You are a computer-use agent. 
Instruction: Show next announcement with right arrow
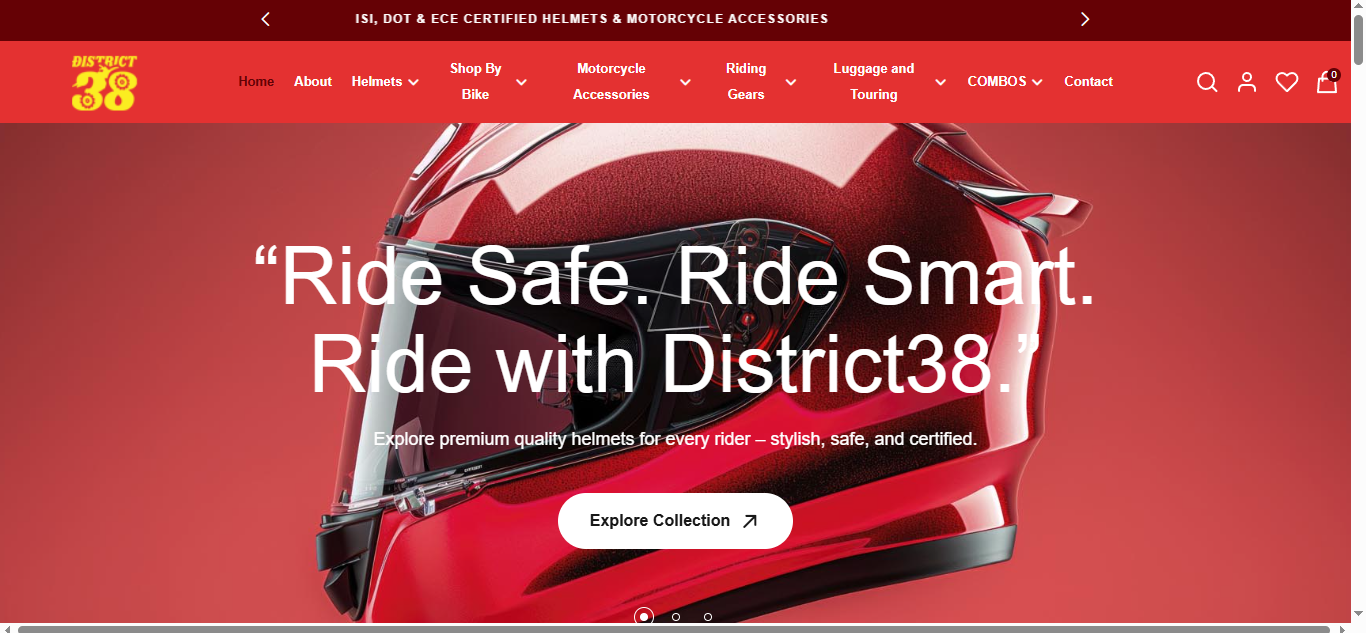(x=1085, y=19)
